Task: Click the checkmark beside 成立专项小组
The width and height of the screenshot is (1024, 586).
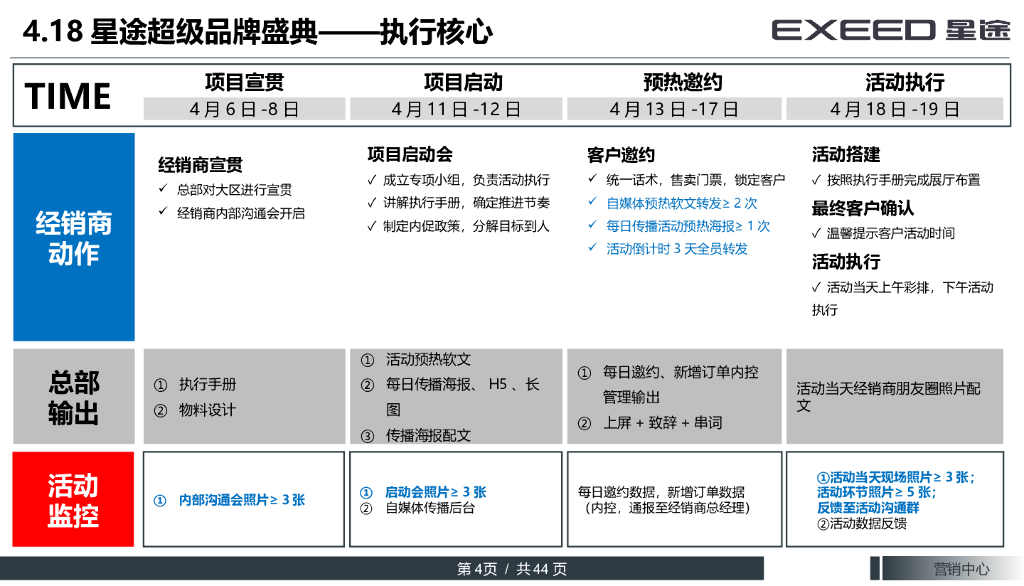Action: click(372, 180)
